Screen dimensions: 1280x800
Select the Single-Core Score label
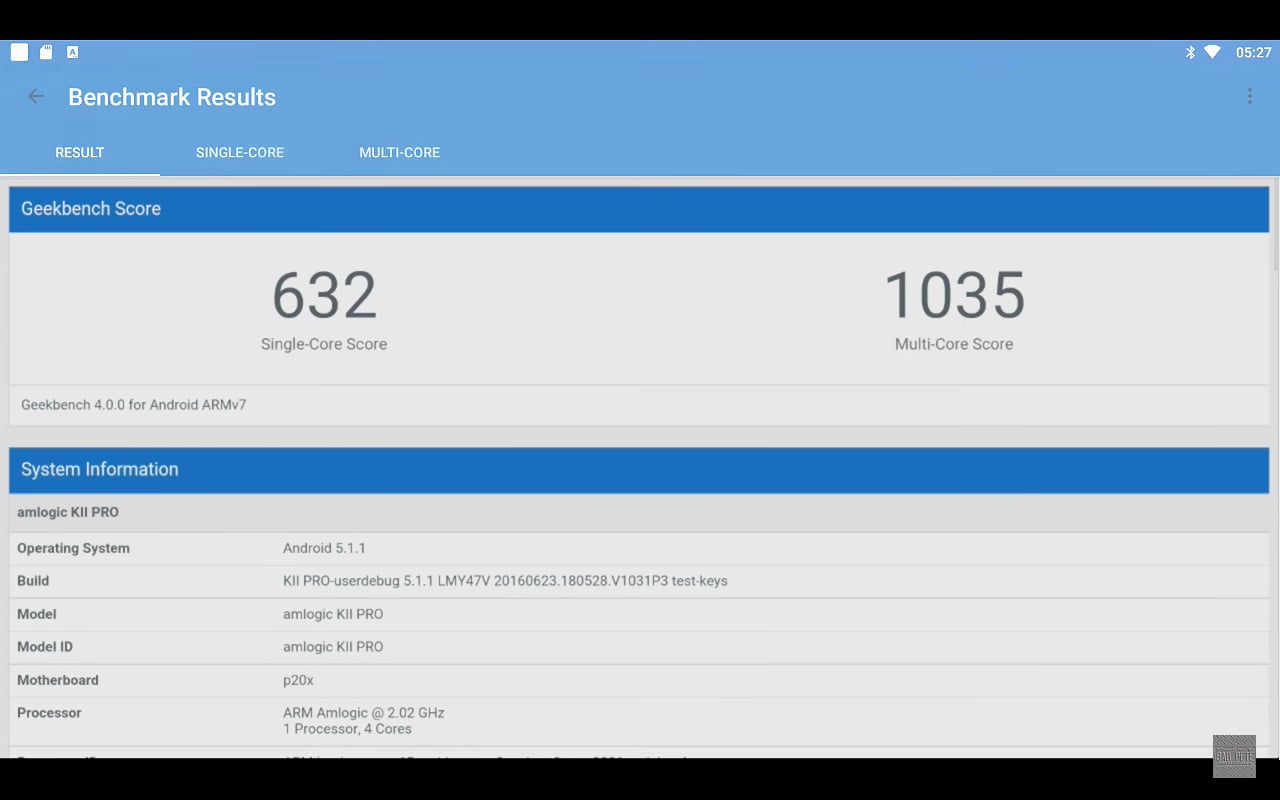pyautogui.click(x=324, y=344)
